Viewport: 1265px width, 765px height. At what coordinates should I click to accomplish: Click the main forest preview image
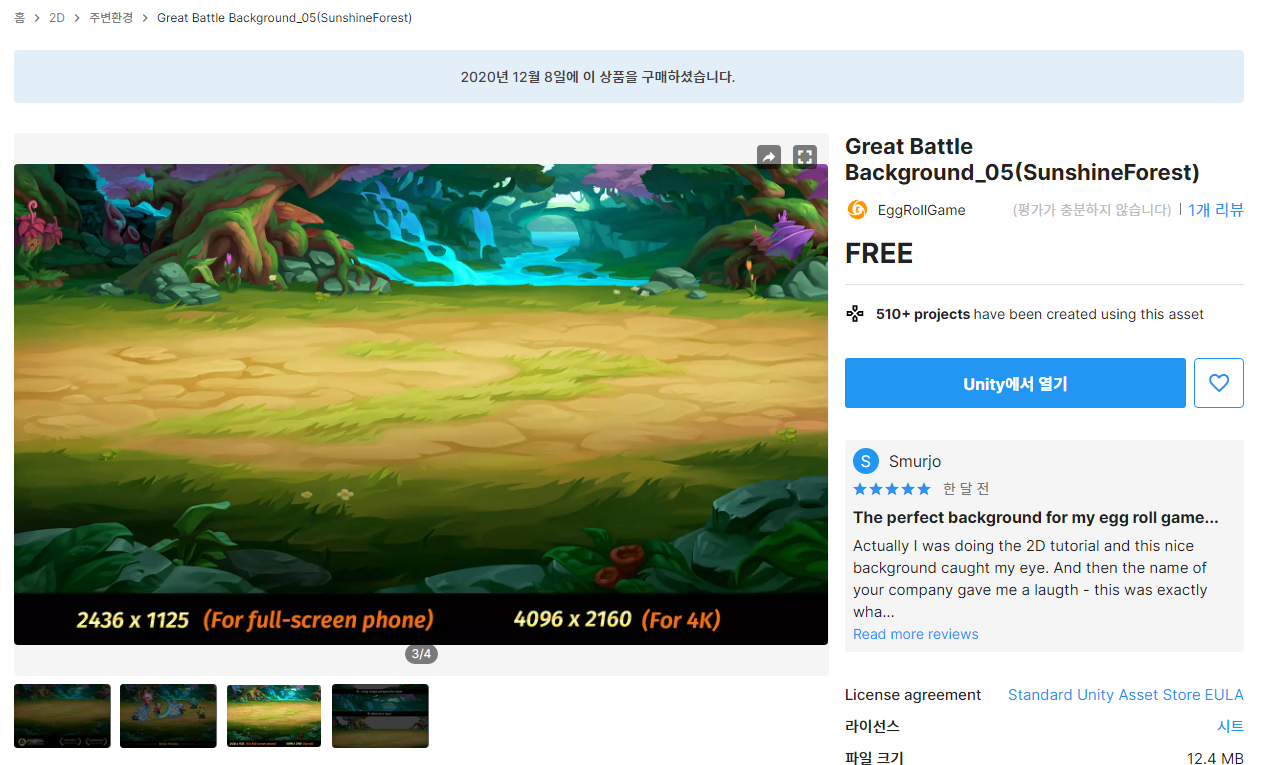tap(421, 404)
